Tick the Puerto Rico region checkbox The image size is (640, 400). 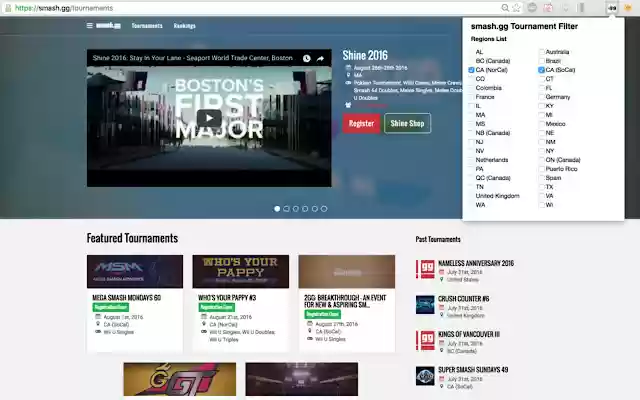(x=541, y=169)
